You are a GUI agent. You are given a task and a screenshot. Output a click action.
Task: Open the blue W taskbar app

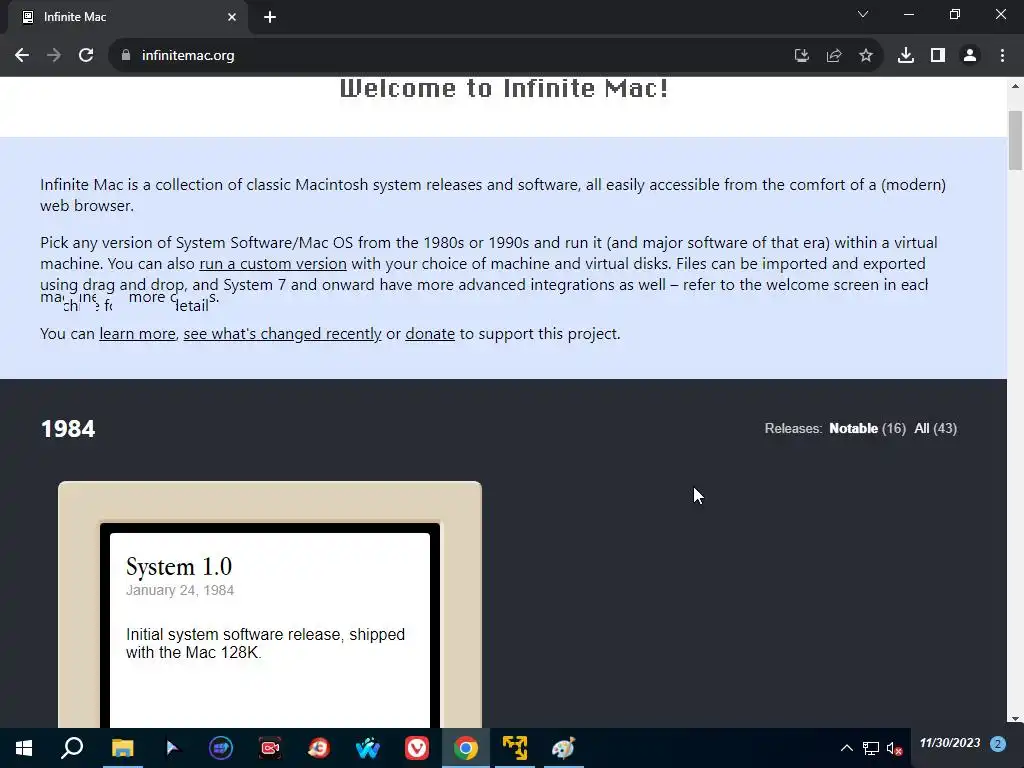[368, 748]
